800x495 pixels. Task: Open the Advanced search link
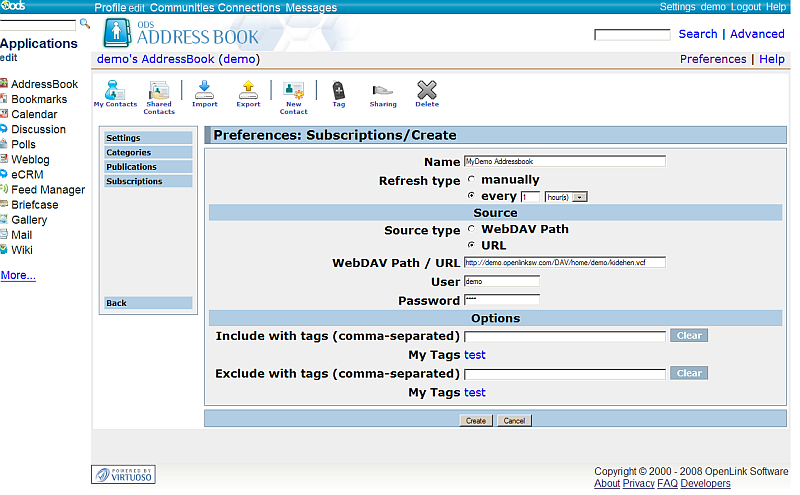757,34
